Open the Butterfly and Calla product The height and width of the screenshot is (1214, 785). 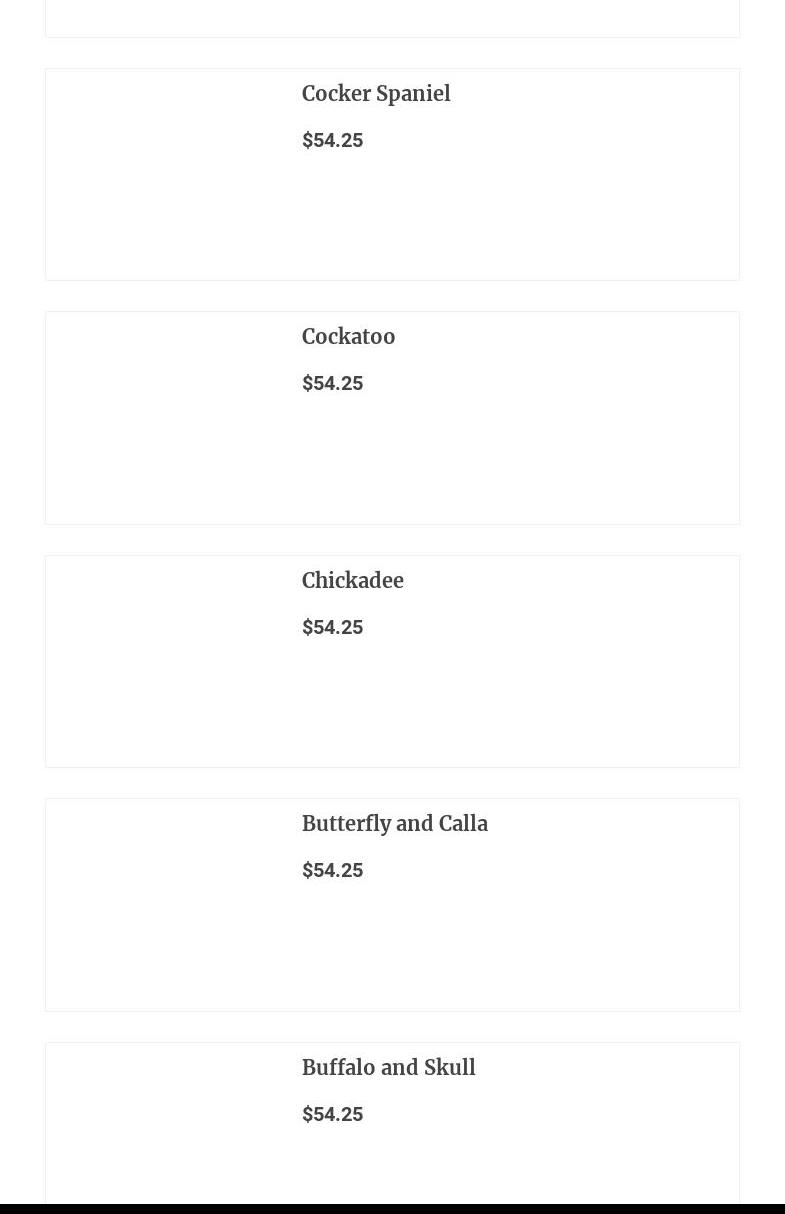point(394,824)
